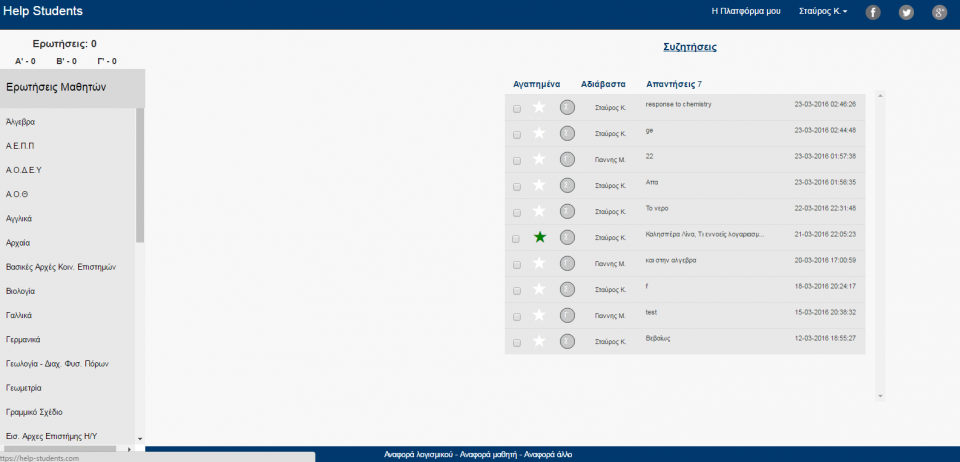This screenshot has height=462, width=960.
Task: Select the checkbox for 'Βεβαίως' message
Action: pos(517,342)
